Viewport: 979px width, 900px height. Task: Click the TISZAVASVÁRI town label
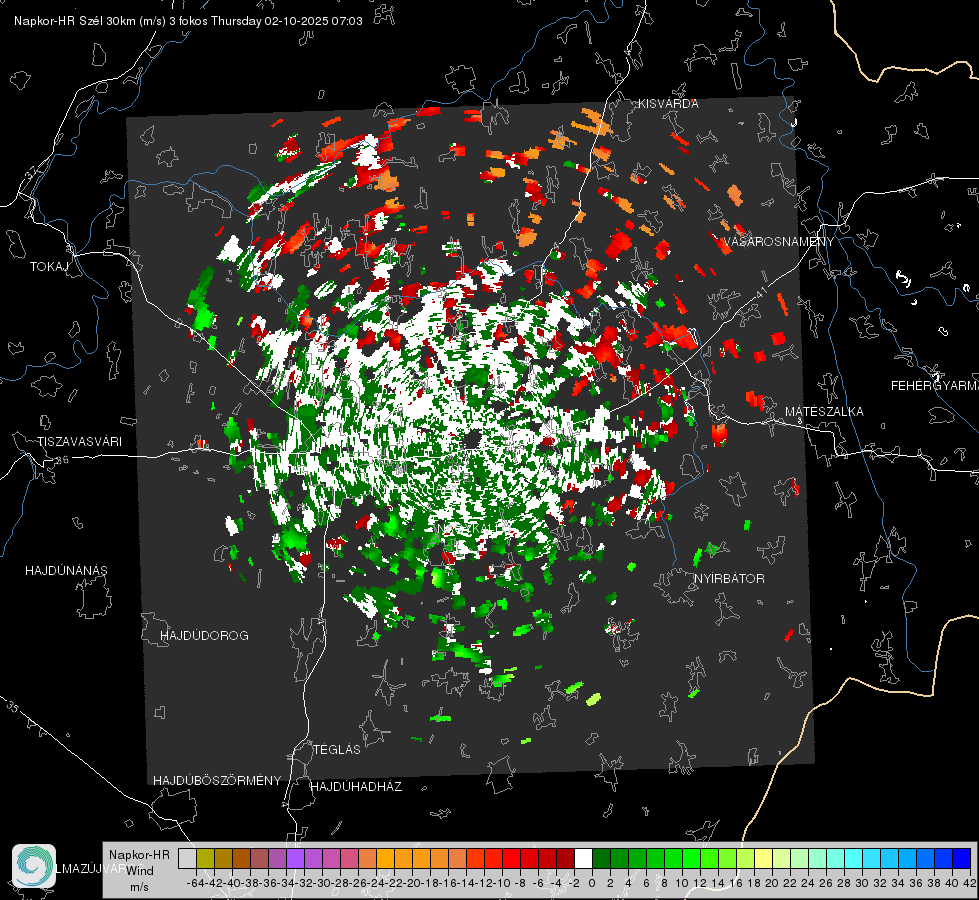(x=79, y=442)
